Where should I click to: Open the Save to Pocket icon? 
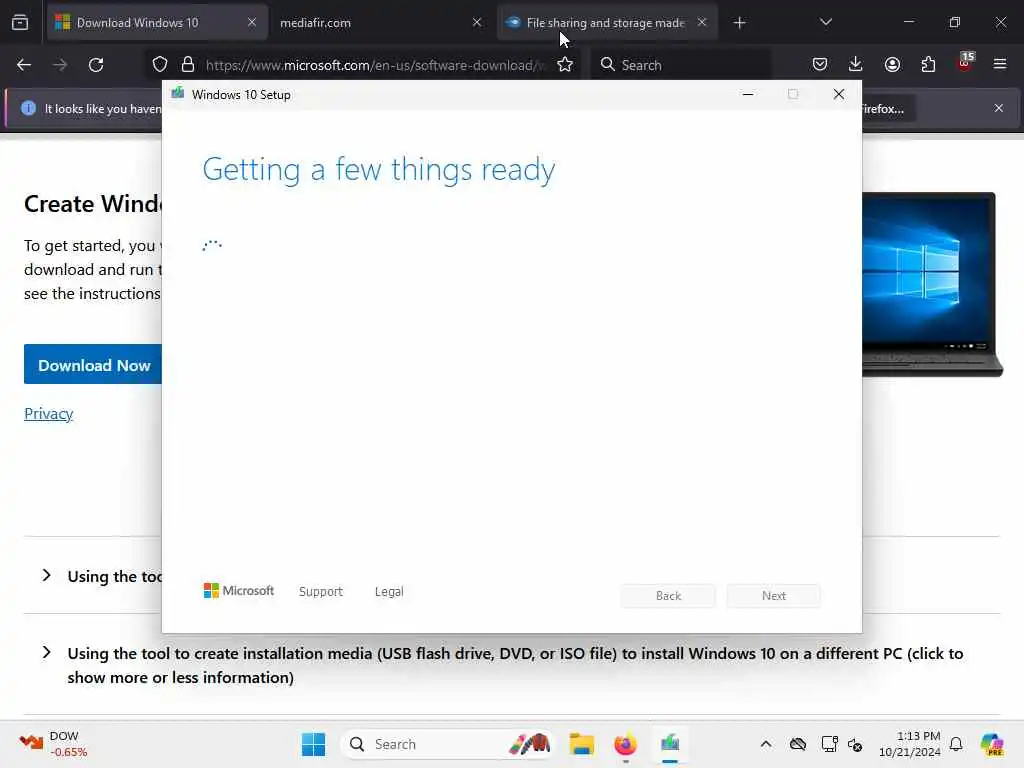pyautogui.click(x=820, y=64)
